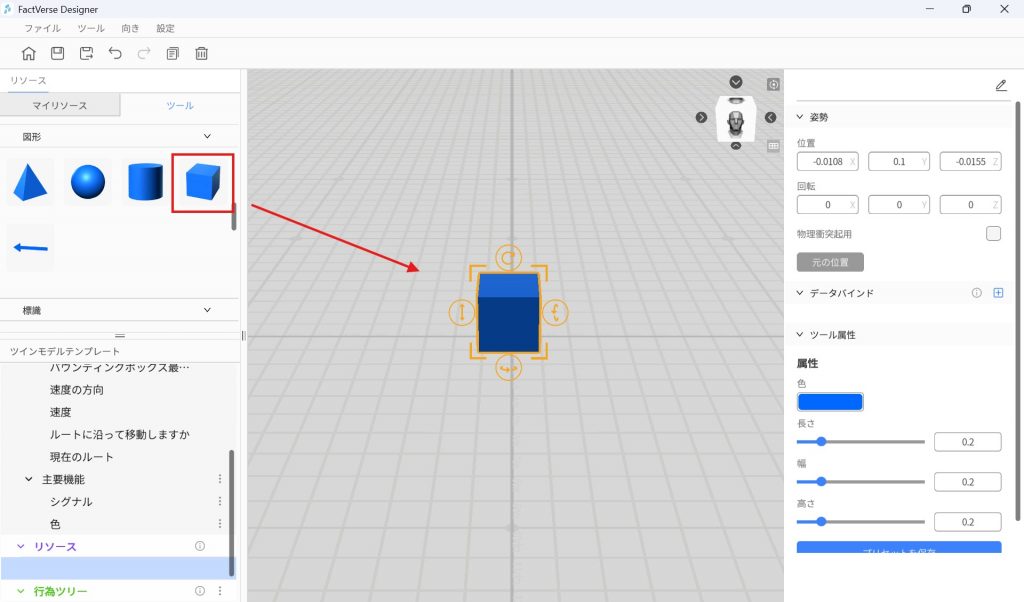
Task: Select the blue sphere shape
Action: pos(88,182)
